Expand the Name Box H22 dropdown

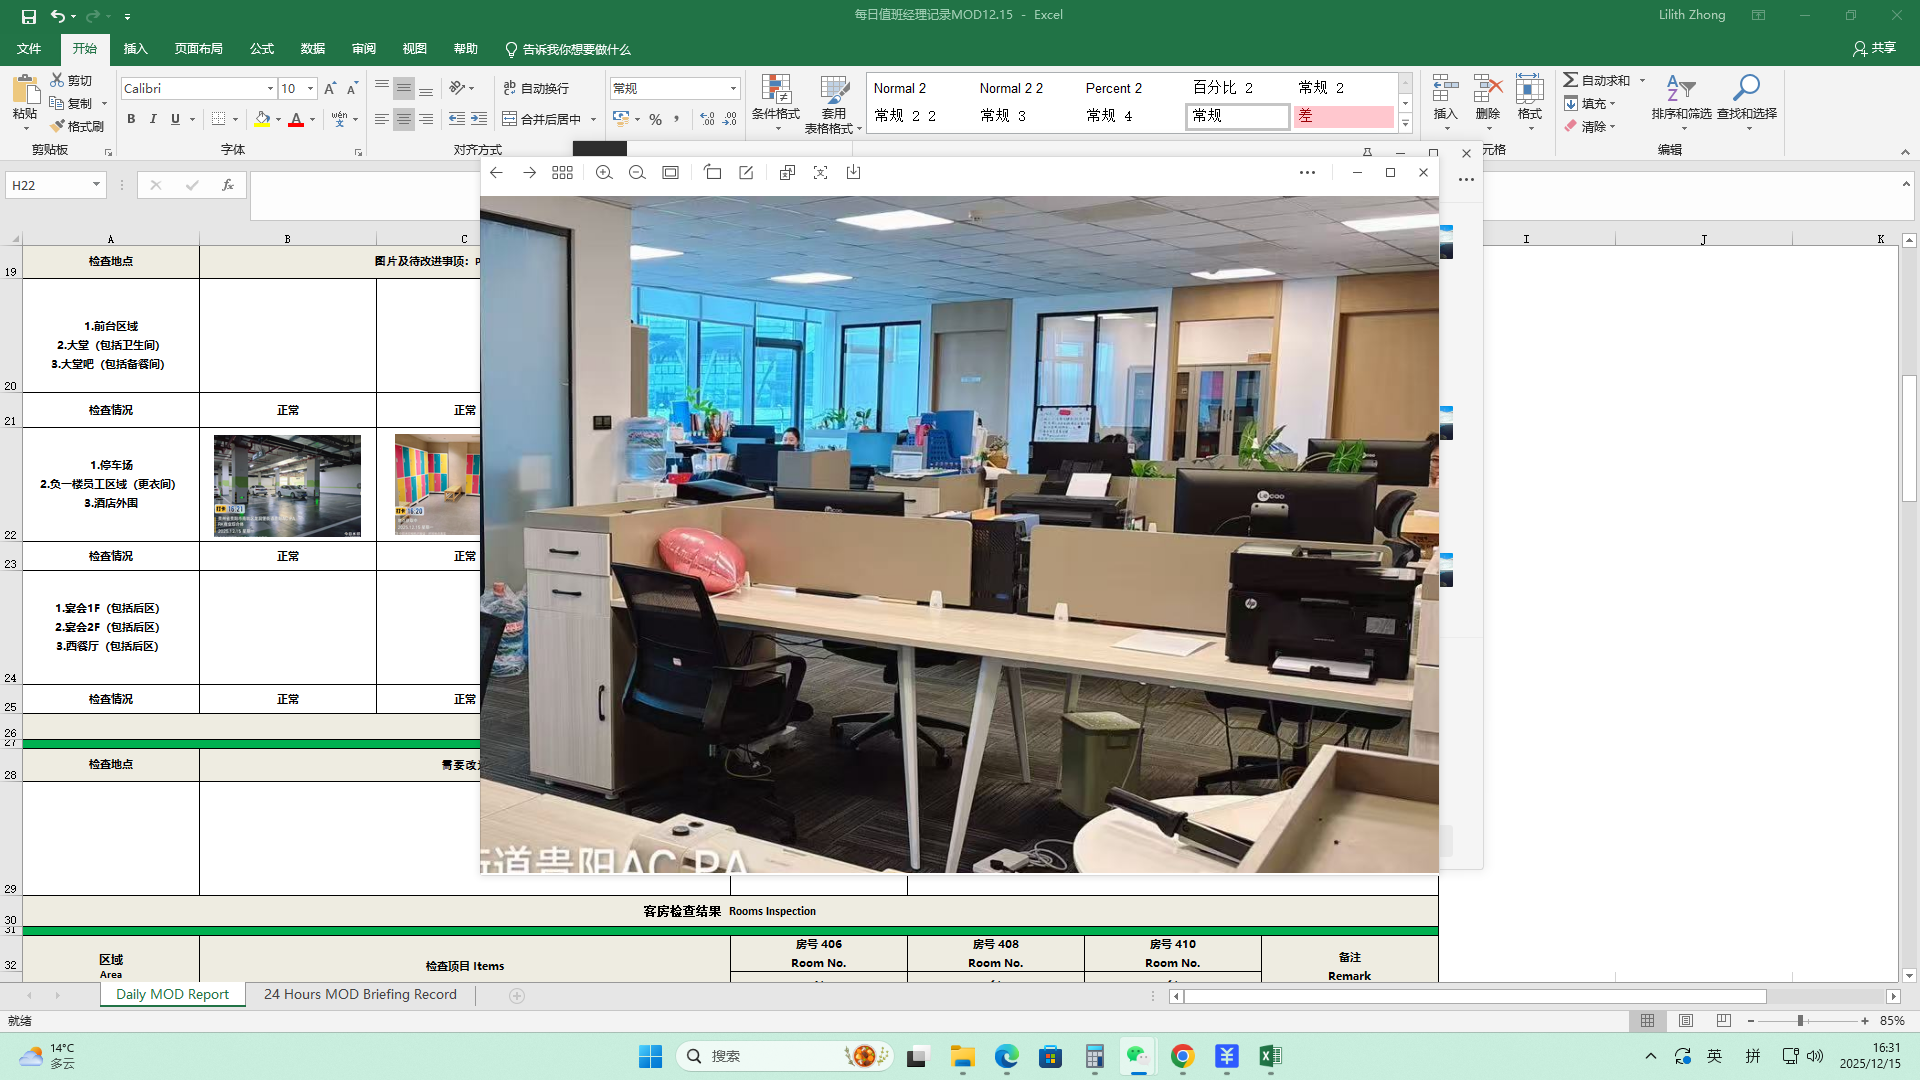(96, 185)
